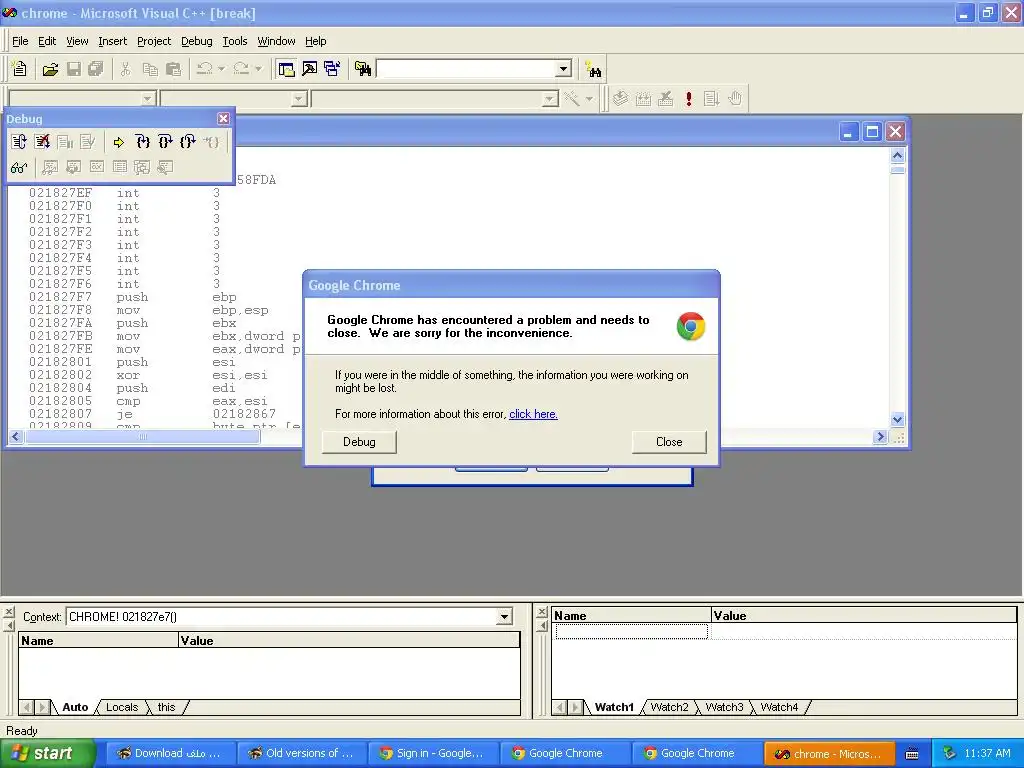Click the Cut scissors icon

point(125,69)
